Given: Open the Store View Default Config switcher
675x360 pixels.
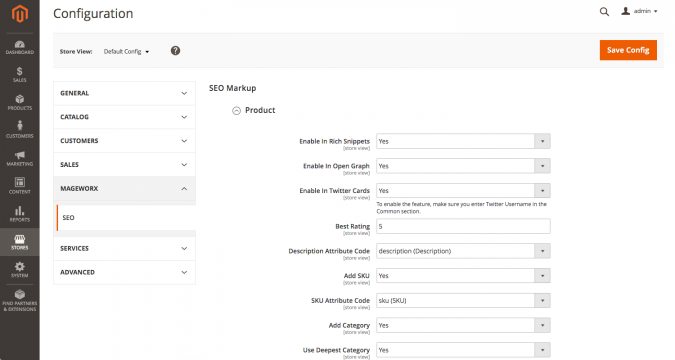Looking at the screenshot, I should [126, 52].
